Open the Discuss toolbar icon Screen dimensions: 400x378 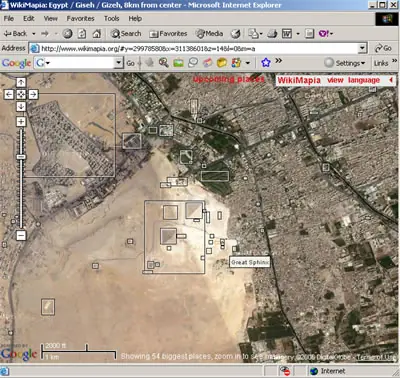point(310,33)
